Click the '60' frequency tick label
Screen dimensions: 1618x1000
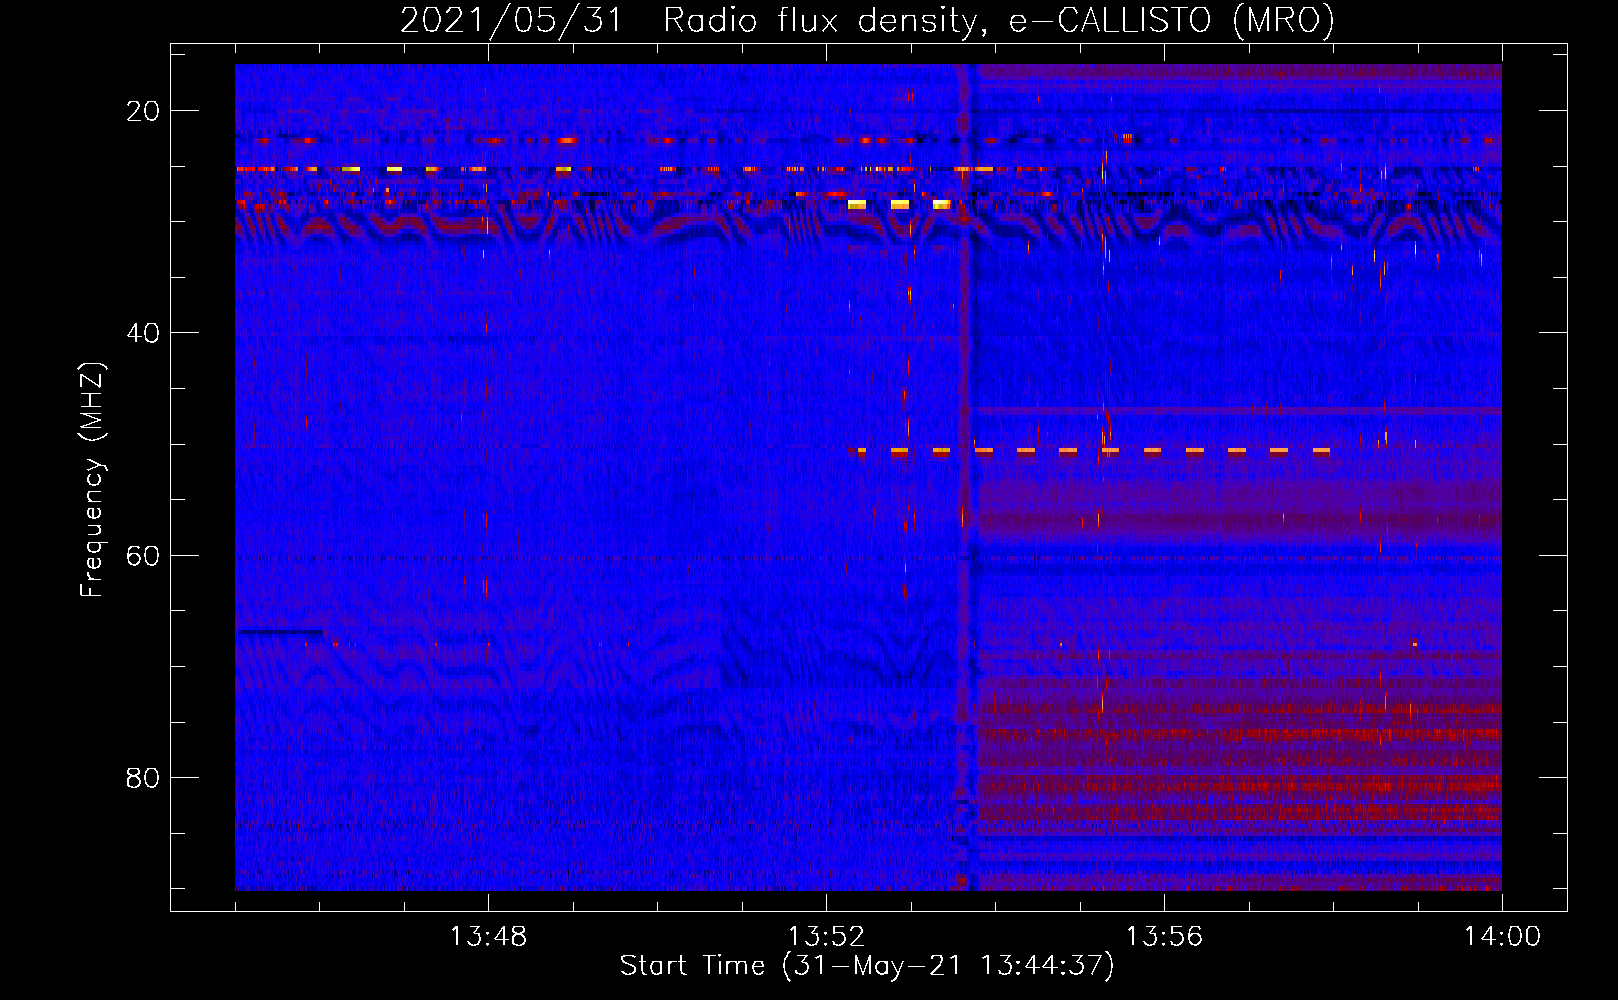pos(143,555)
